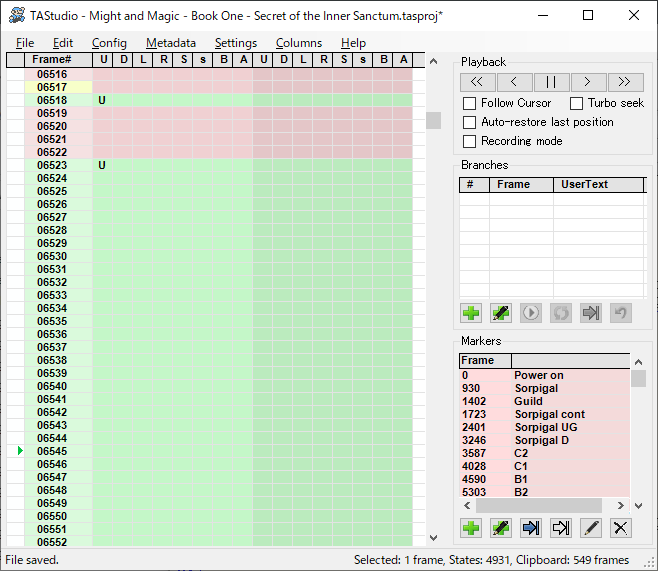
Task: Click the Markers Frame column header
Action: click(x=486, y=361)
